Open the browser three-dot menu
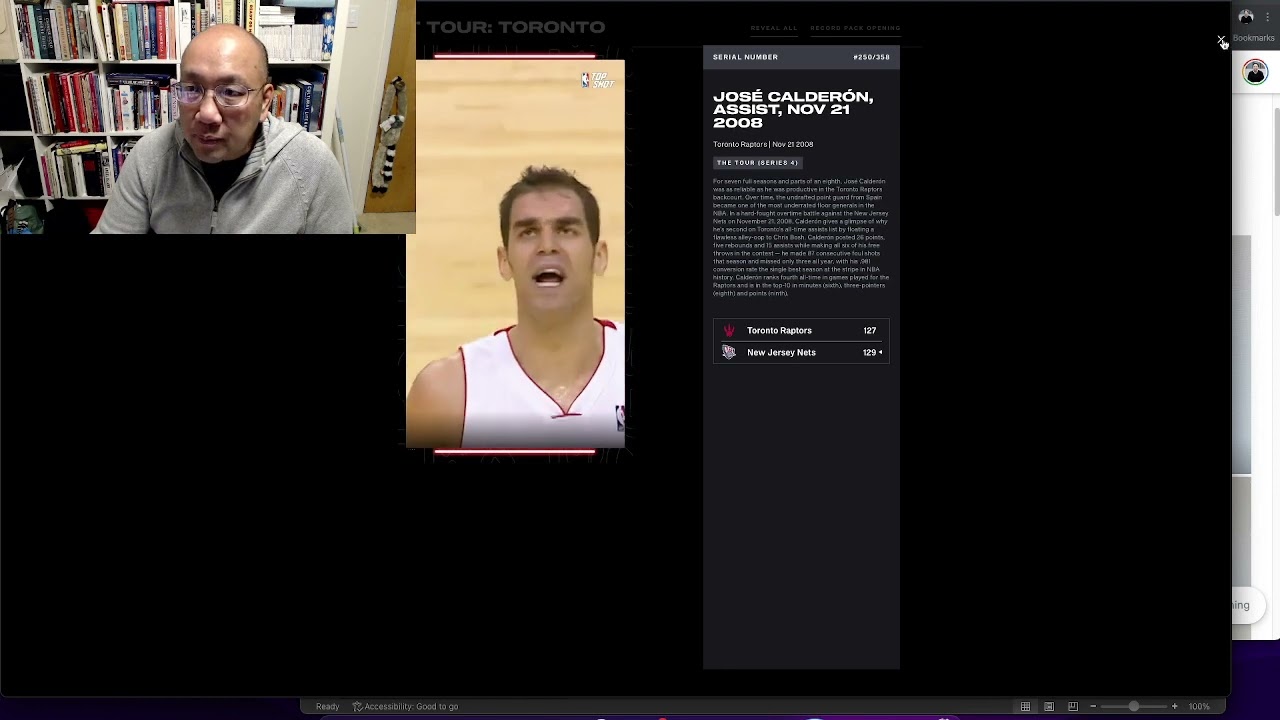The width and height of the screenshot is (1280, 720). (1268, 17)
